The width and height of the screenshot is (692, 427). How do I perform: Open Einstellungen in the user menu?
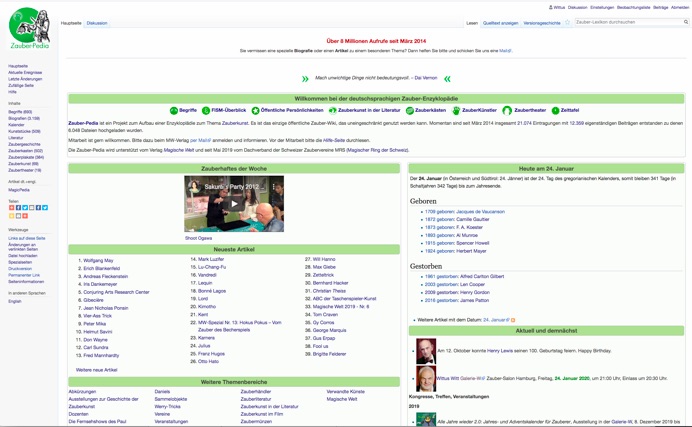(x=602, y=7)
